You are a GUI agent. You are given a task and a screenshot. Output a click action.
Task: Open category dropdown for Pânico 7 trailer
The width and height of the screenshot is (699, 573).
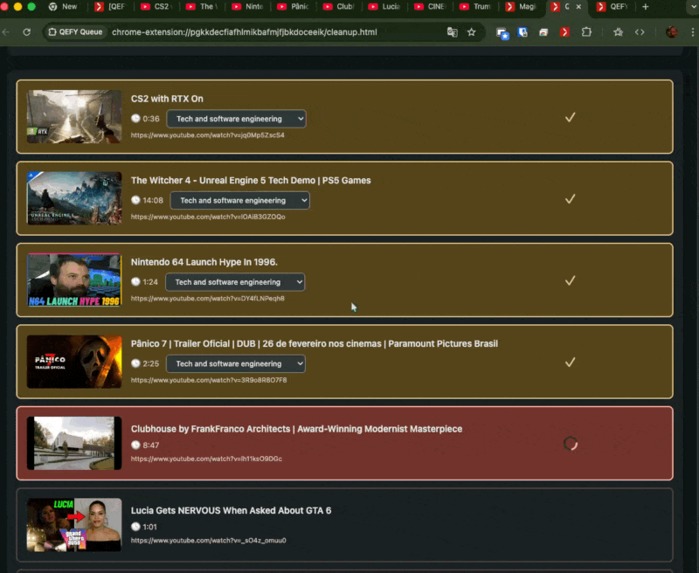tap(236, 363)
